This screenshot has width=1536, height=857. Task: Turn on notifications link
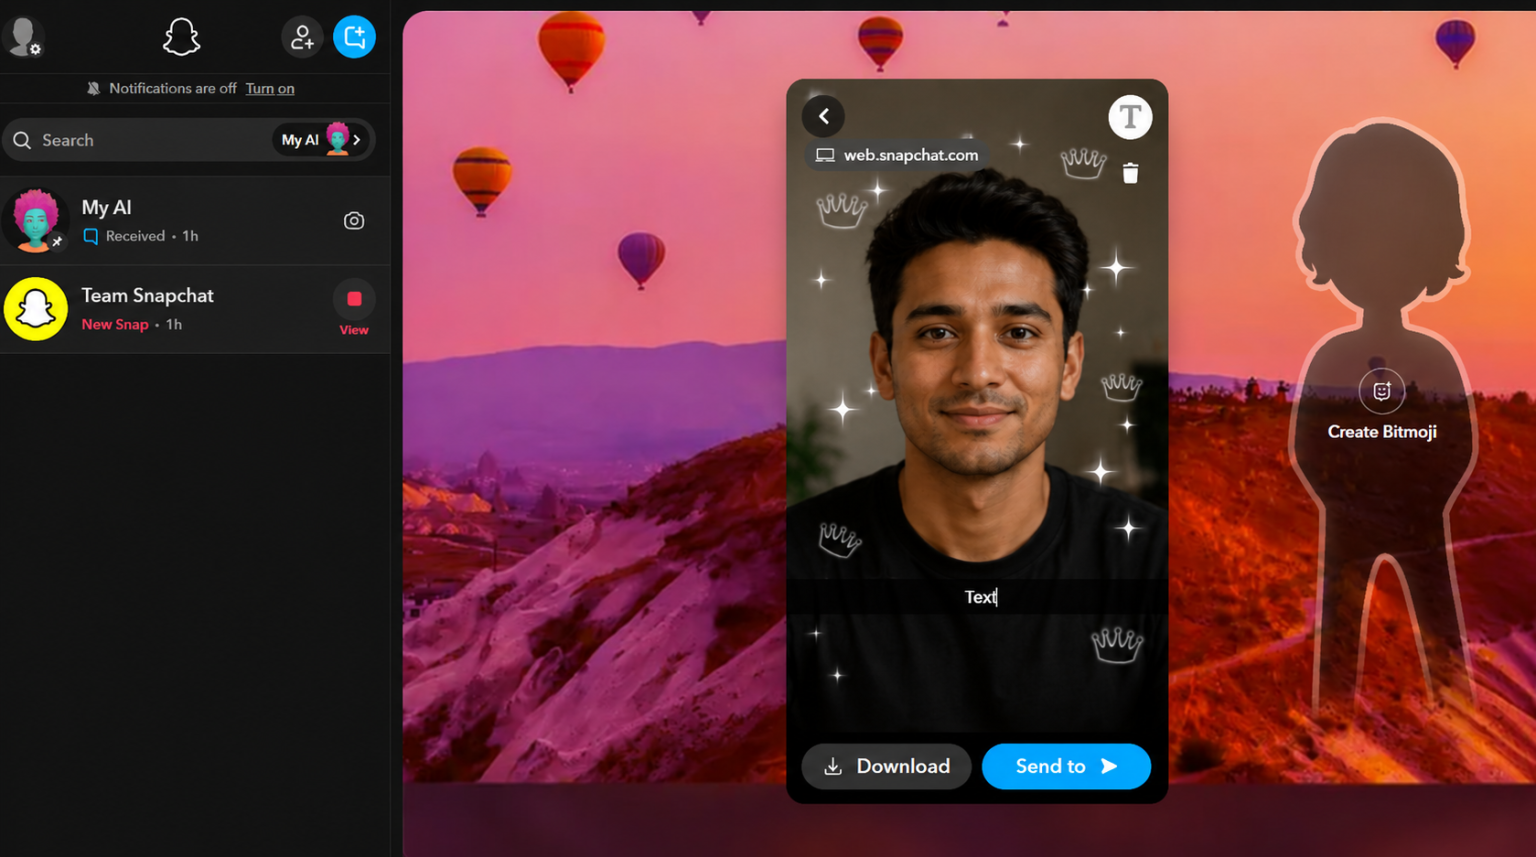270,88
